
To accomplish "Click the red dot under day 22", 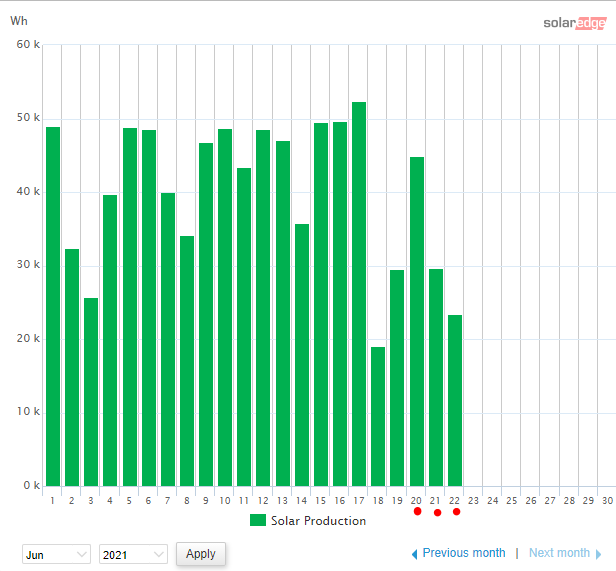I will coord(456,512).
